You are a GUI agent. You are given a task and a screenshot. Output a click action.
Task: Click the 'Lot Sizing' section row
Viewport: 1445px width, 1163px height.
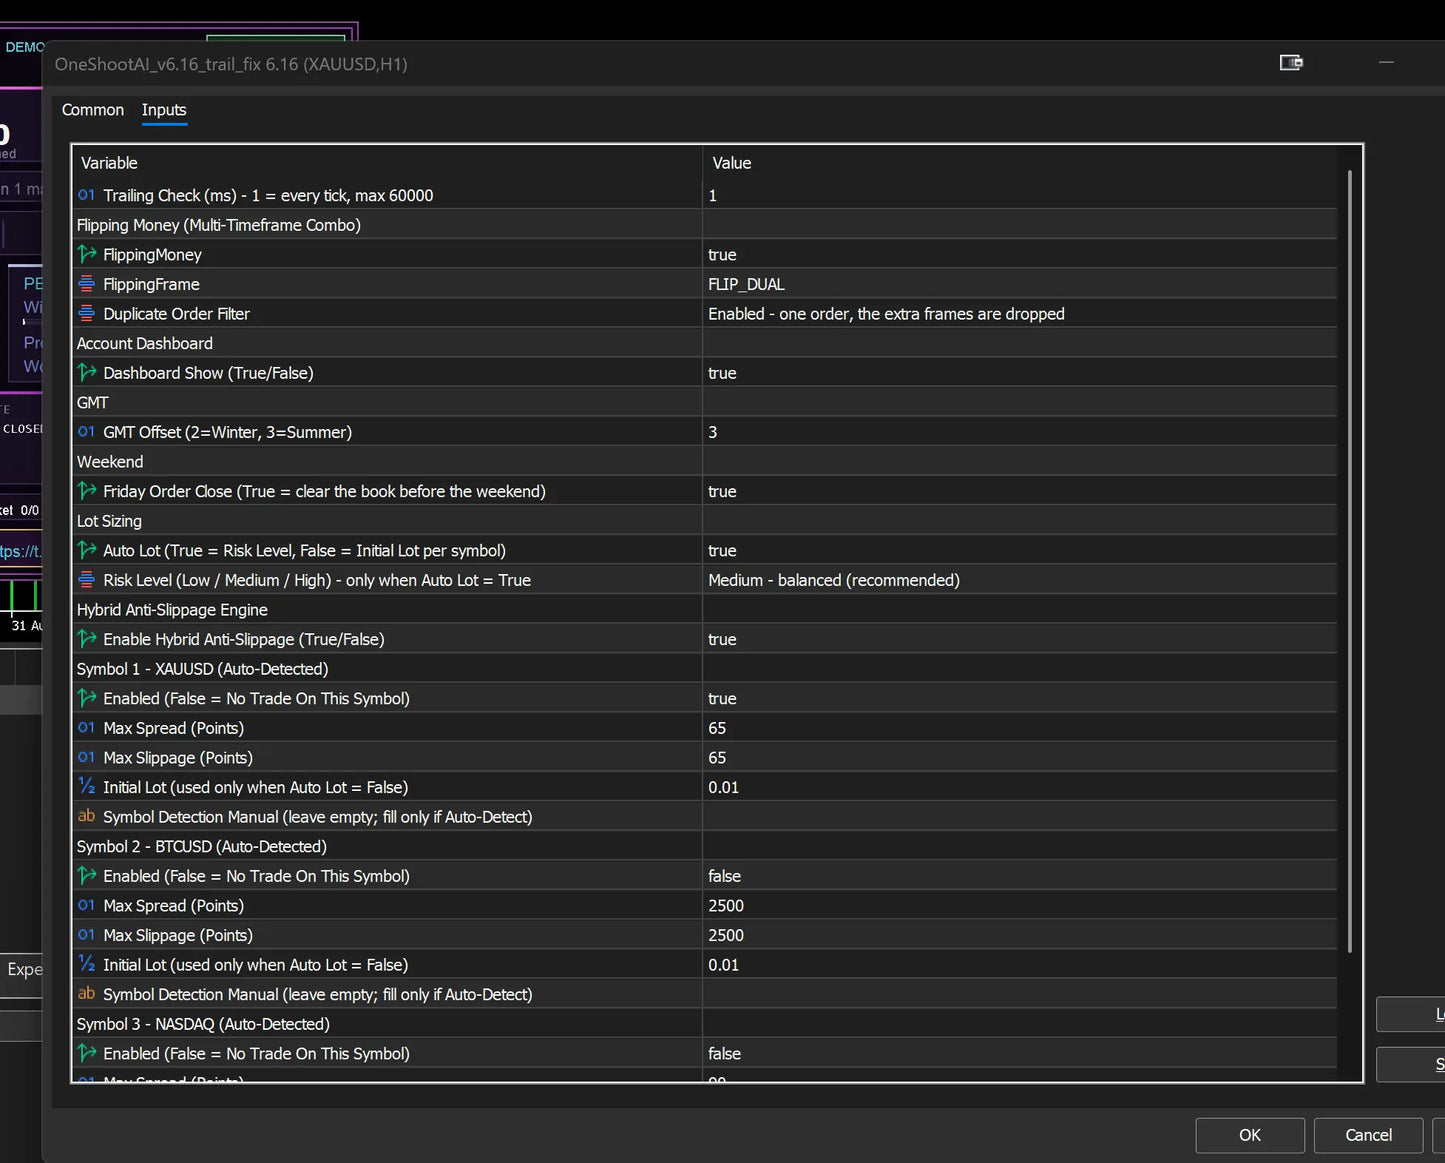[x=705, y=521]
